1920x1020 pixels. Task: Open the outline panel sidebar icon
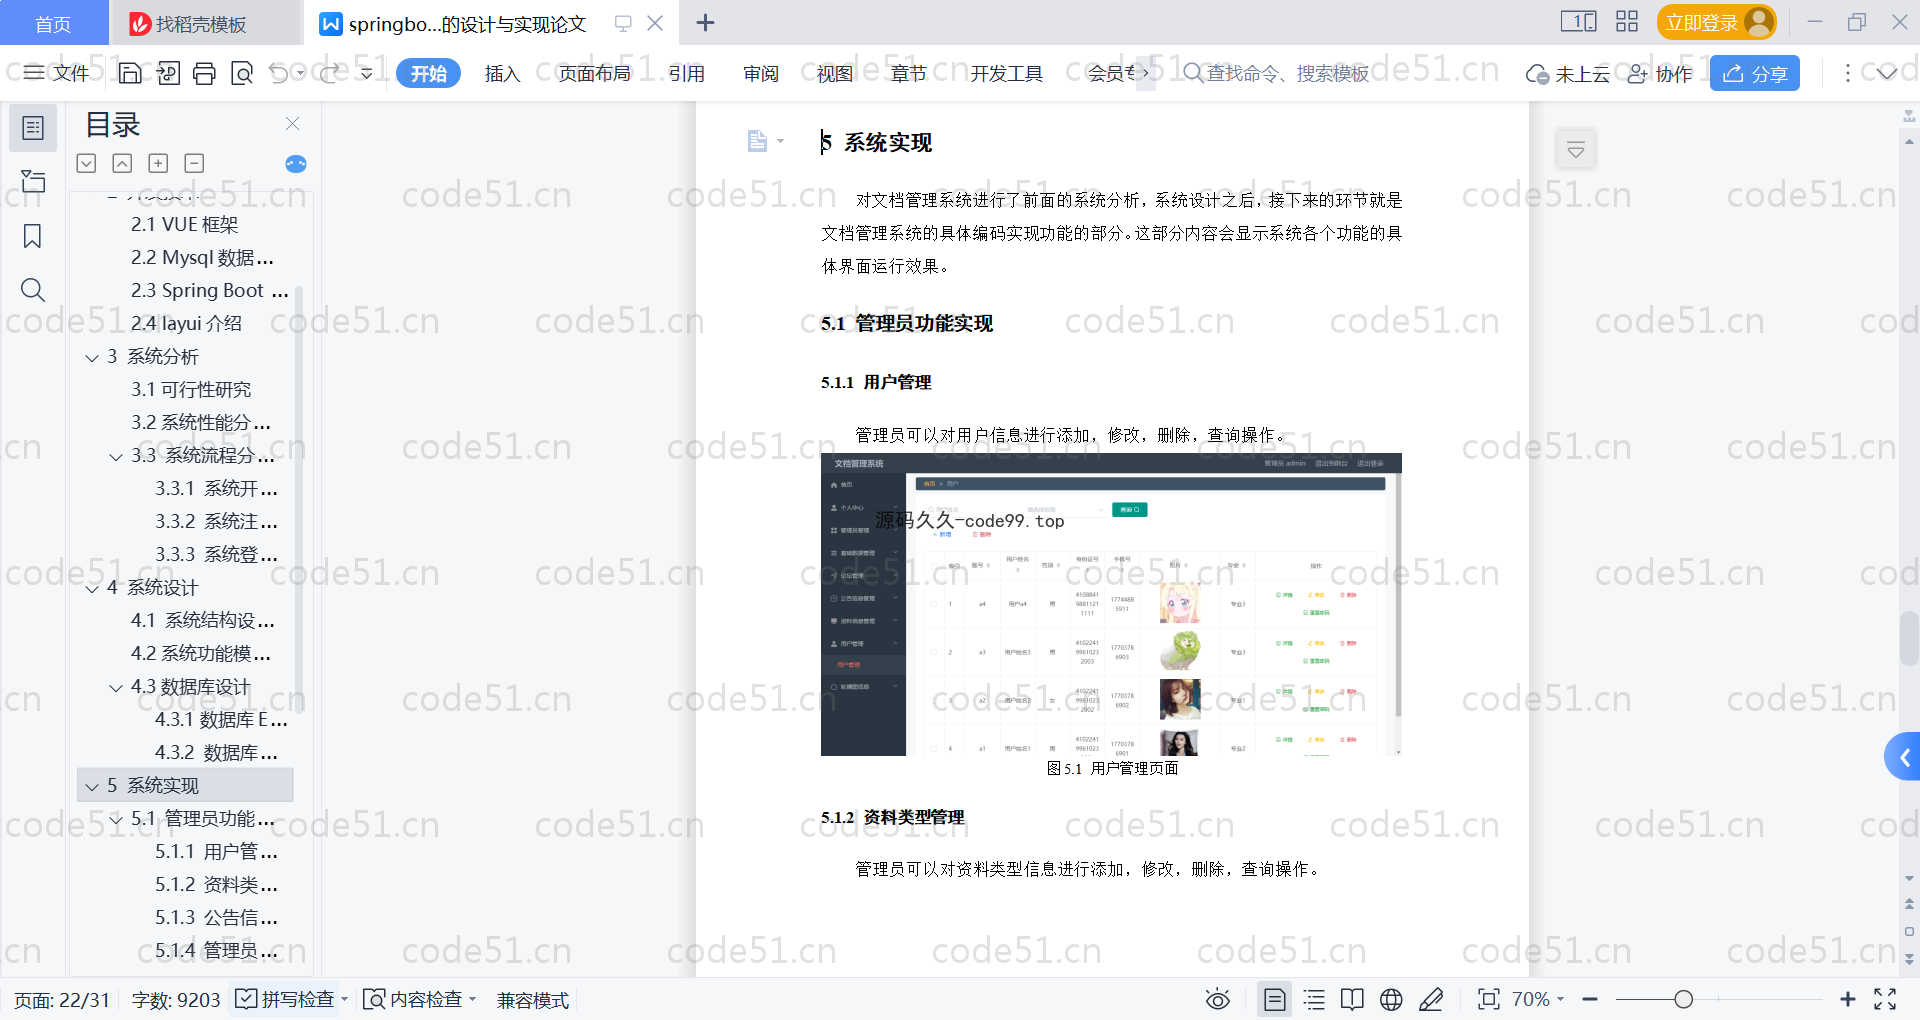pos(33,128)
